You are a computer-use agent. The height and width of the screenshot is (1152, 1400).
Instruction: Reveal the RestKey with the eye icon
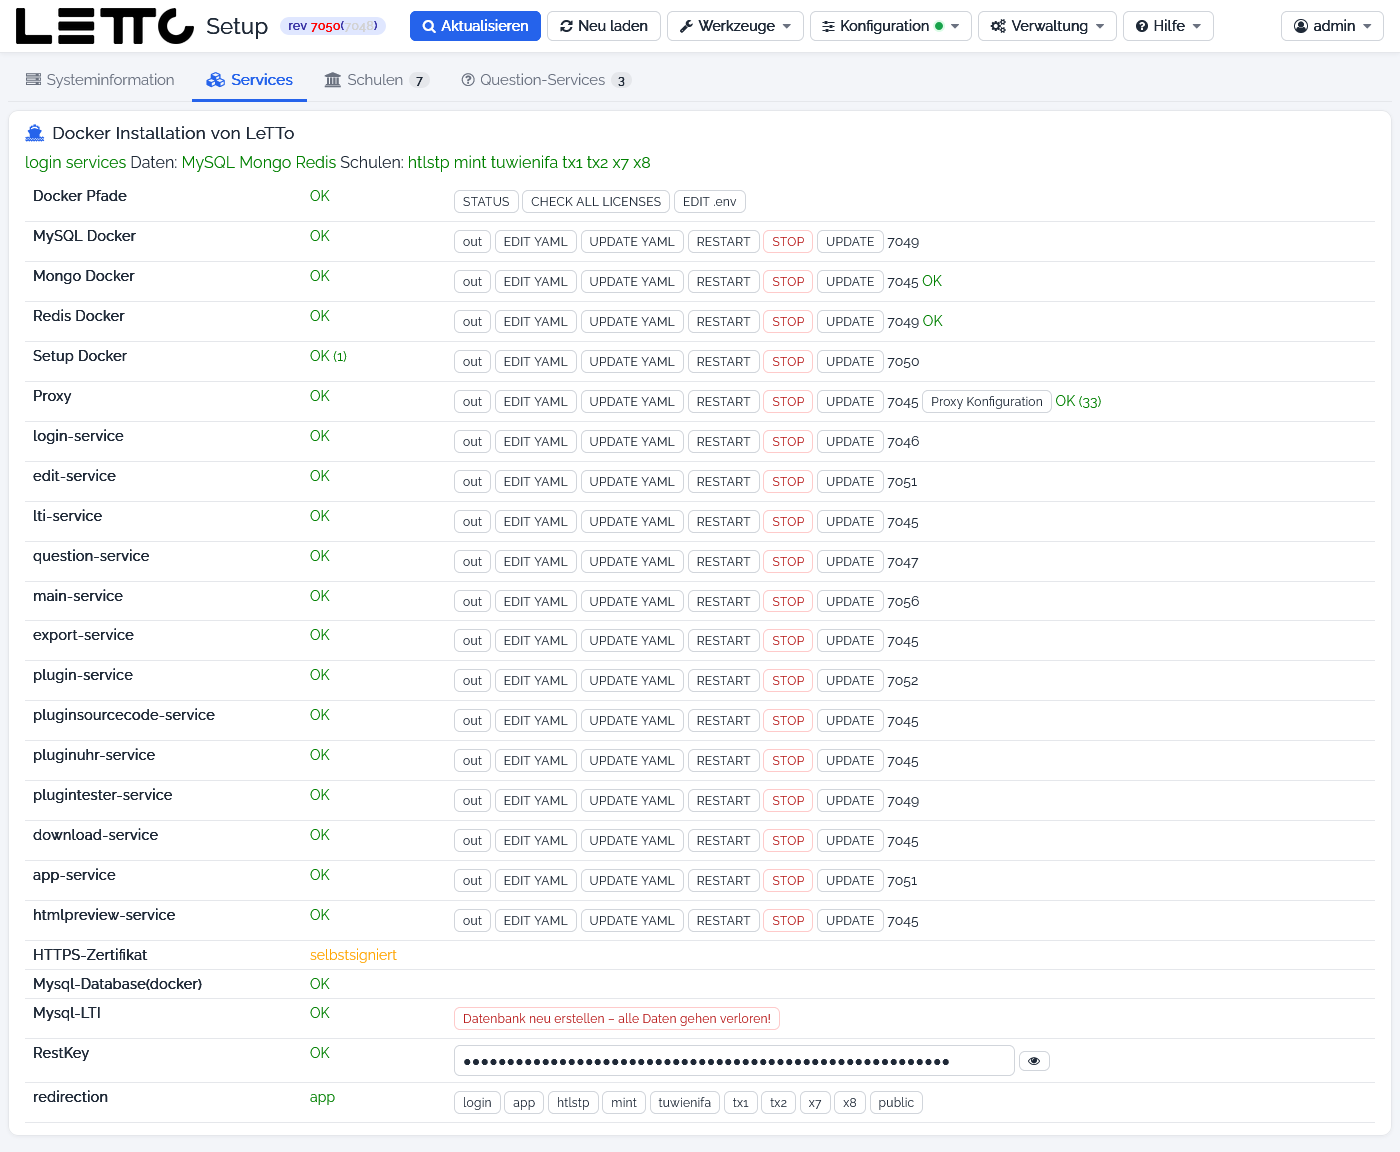point(1034,1061)
